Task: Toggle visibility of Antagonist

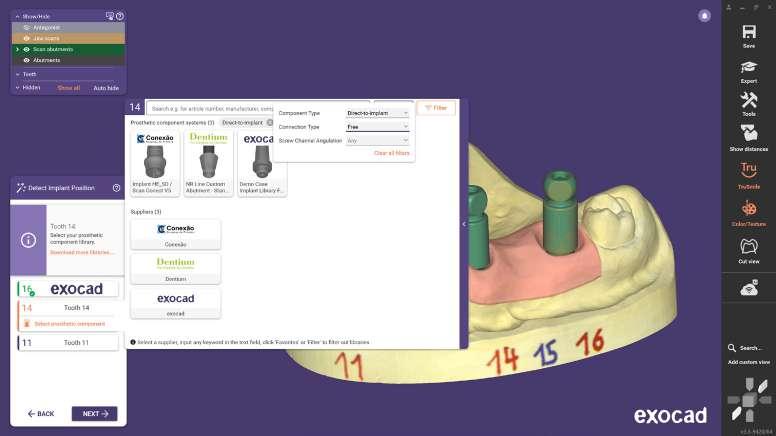Action: pyautogui.click(x=27, y=28)
